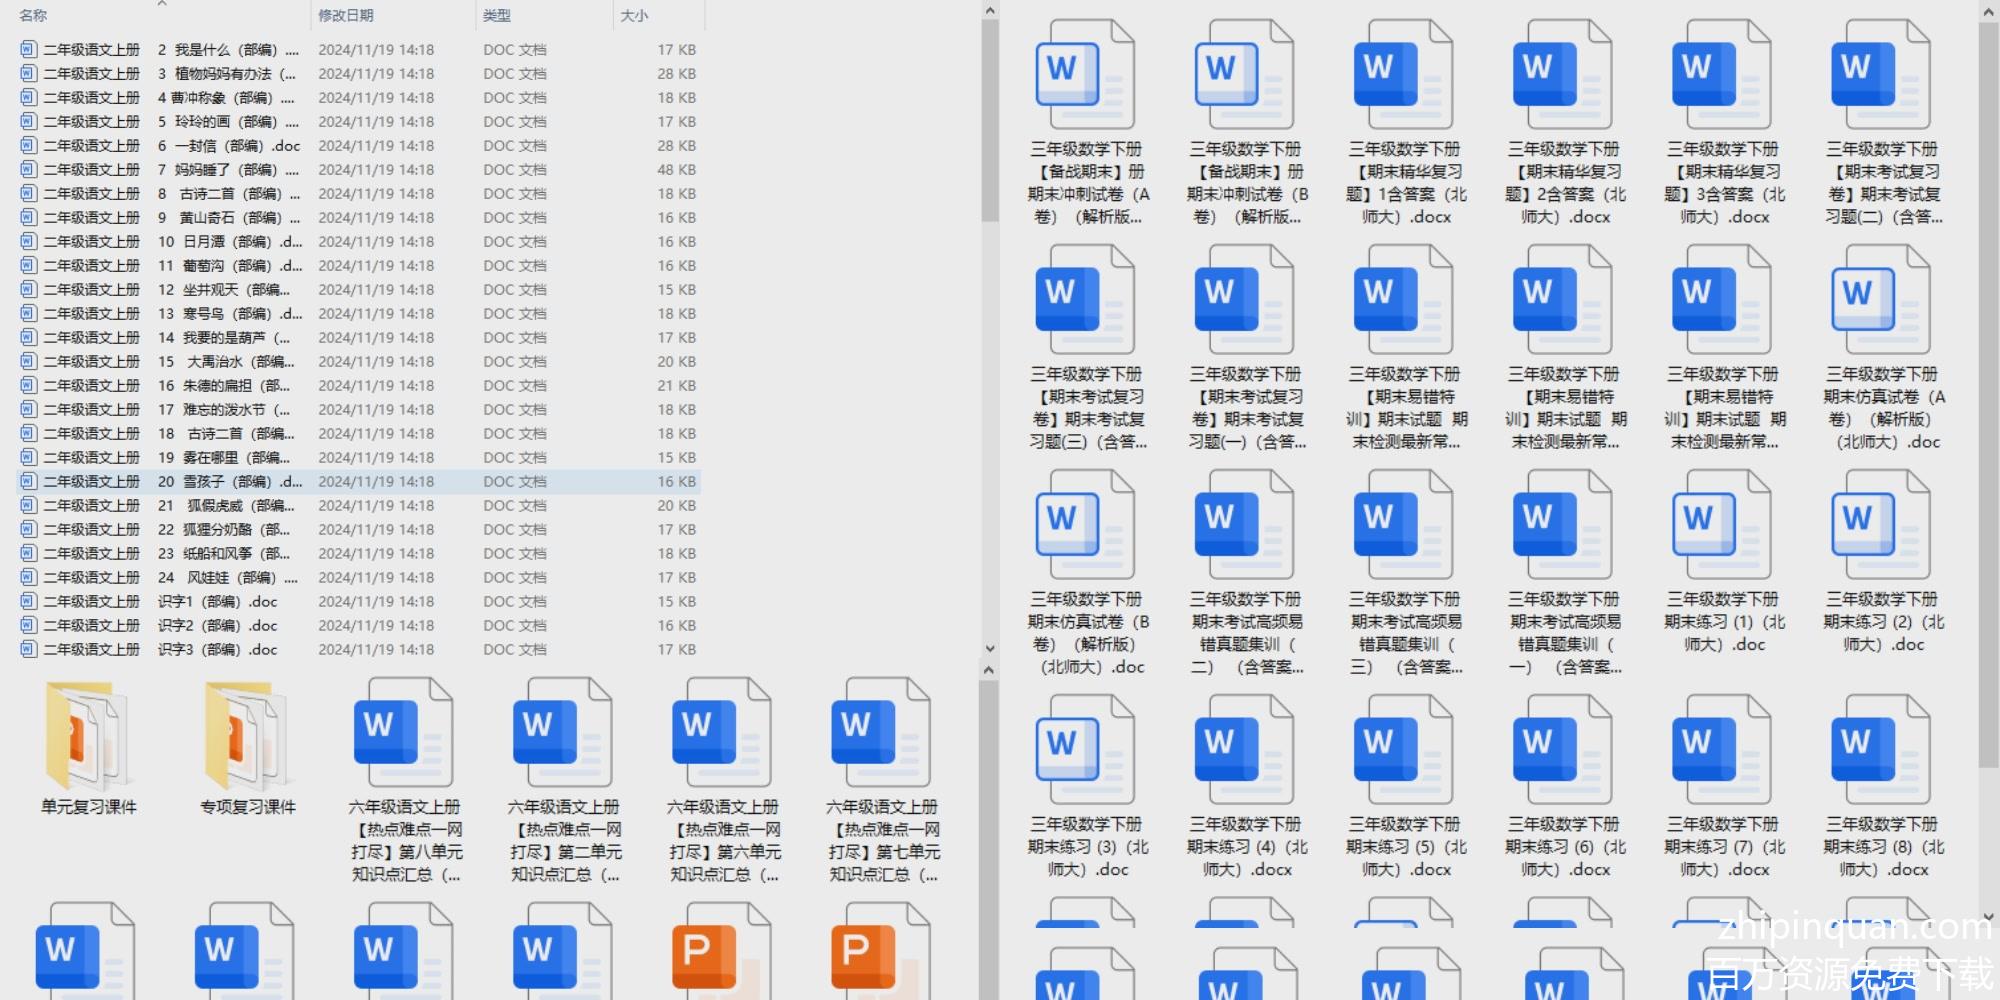Sort files by 大小 column header

tap(634, 16)
